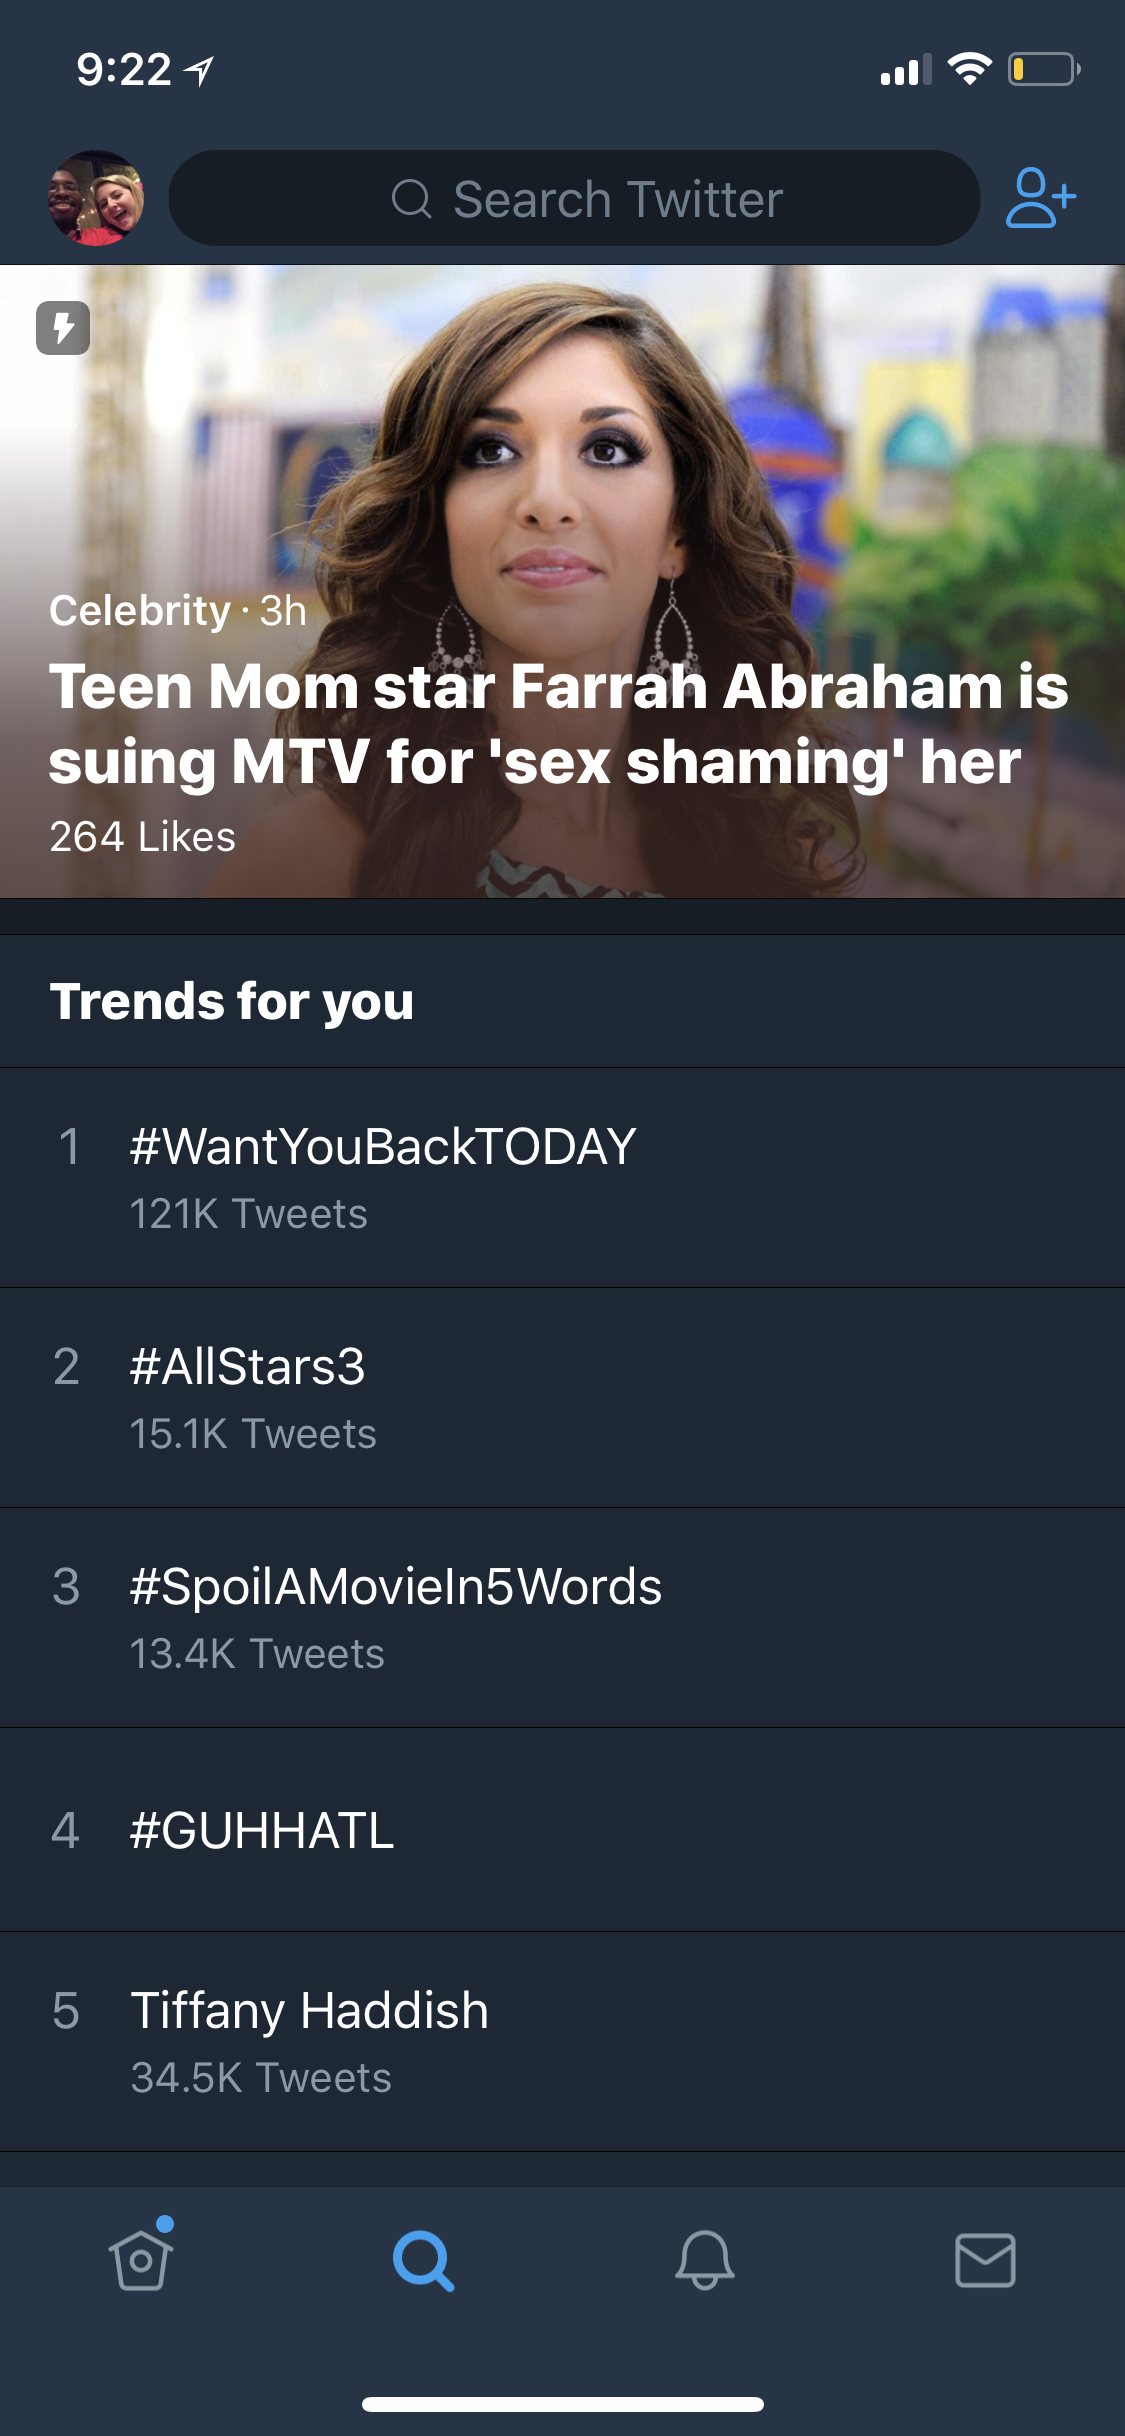Open the Messages envelope icon
The width and height of the screenshot is (1125, 2436).
985,2260
